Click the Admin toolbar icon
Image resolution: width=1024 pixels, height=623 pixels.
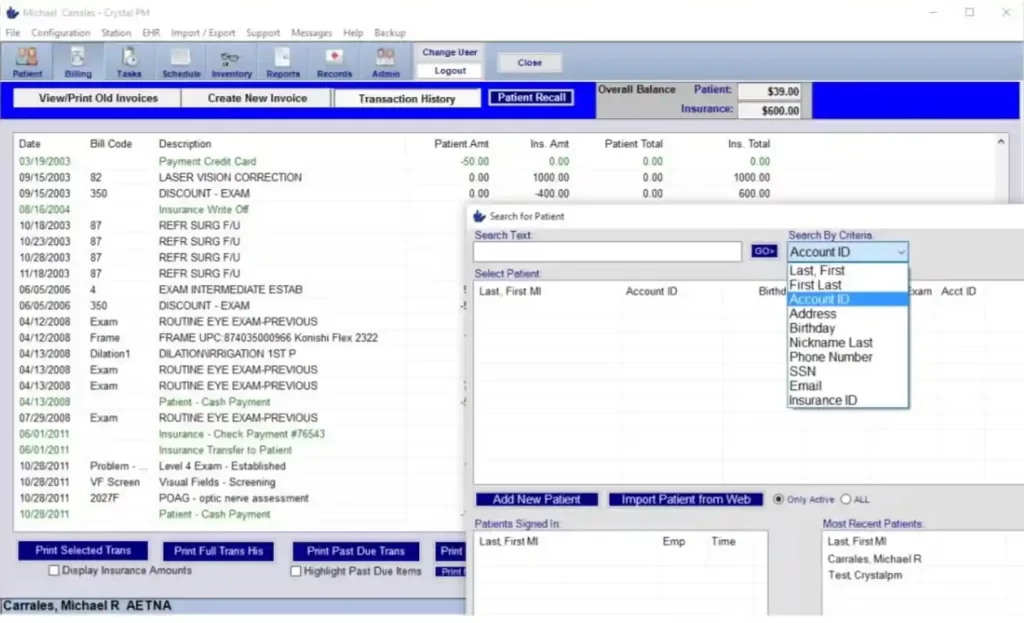[386, 62]
